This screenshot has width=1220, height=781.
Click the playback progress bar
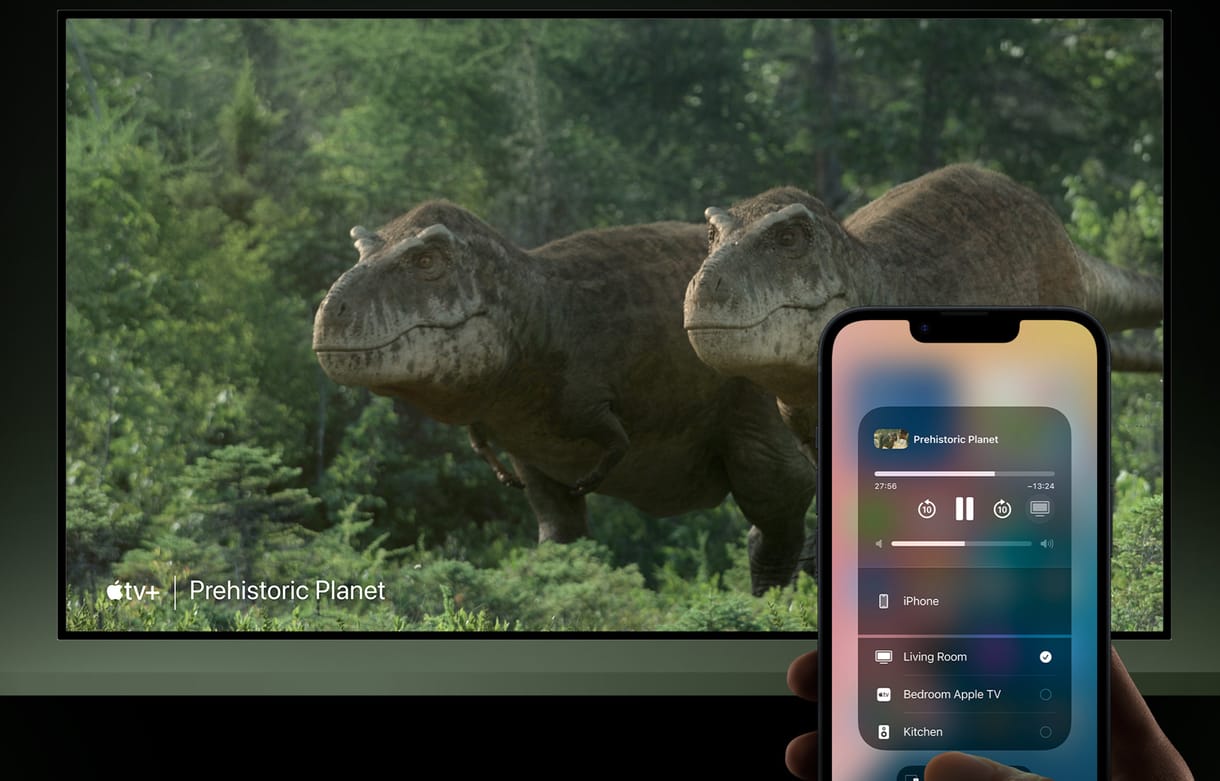(x=964, y=473)
